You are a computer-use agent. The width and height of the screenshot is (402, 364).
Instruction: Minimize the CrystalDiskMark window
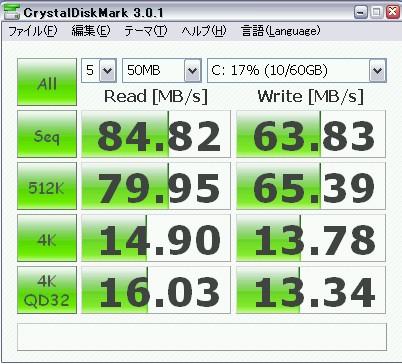(360, 13)
